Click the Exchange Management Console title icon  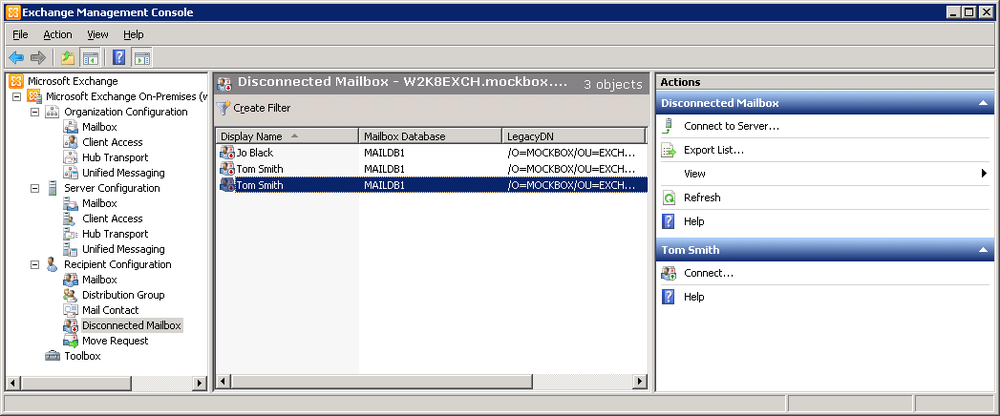13,12
